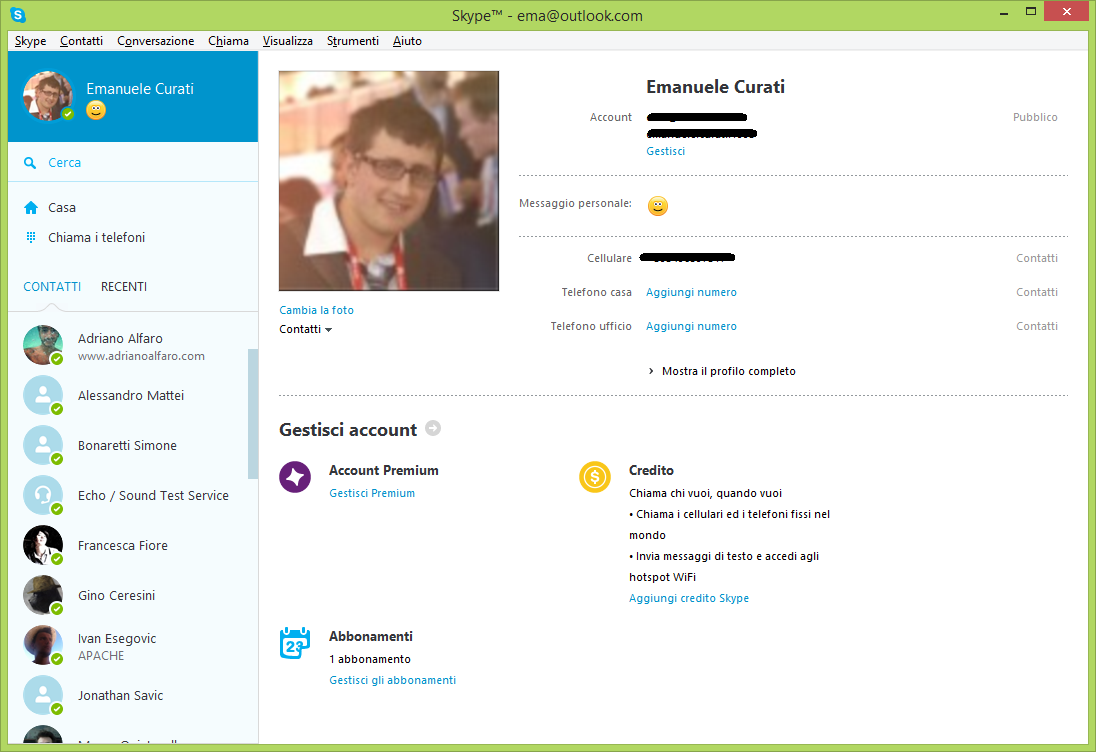Screen dimensions: 1096x752
Task: Click Aggiungi credito Skype link
Action: pyautogui.click(x=688, y=598)
